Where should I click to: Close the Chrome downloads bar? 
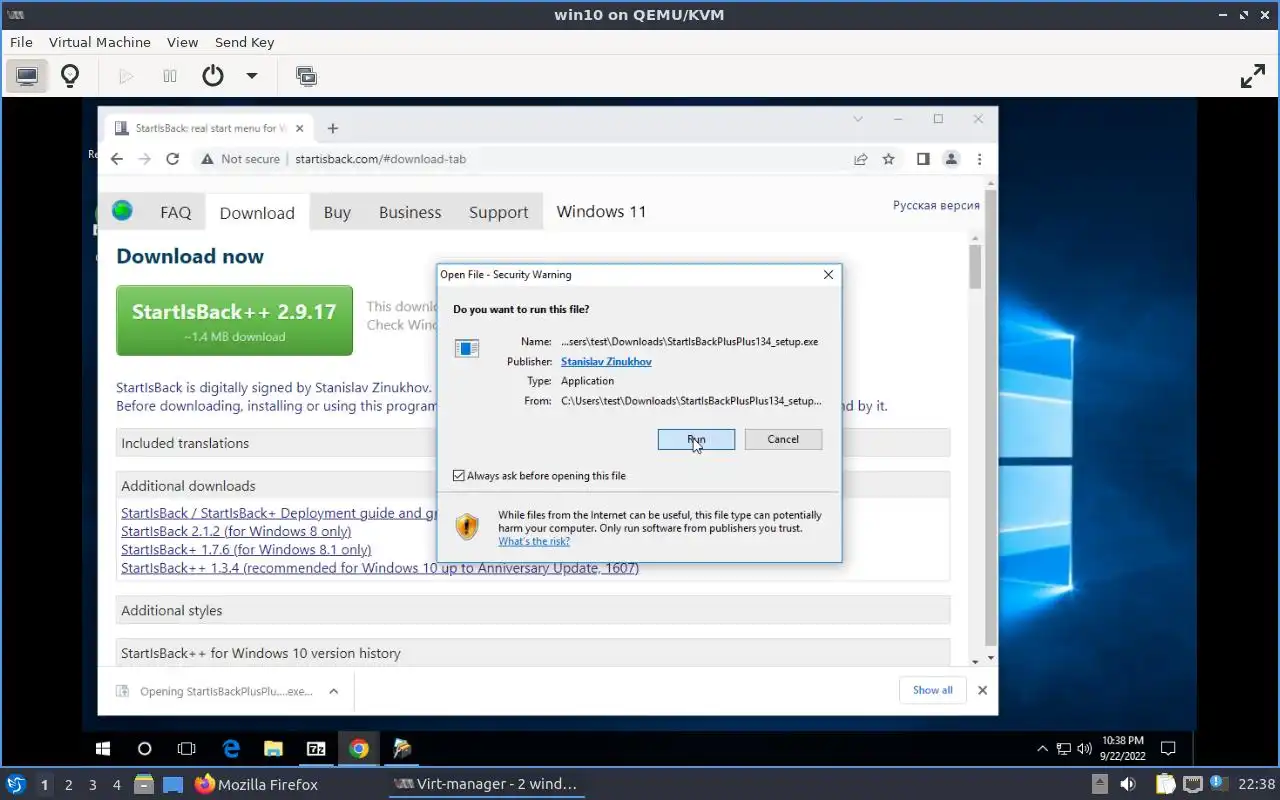pos(982,690)
